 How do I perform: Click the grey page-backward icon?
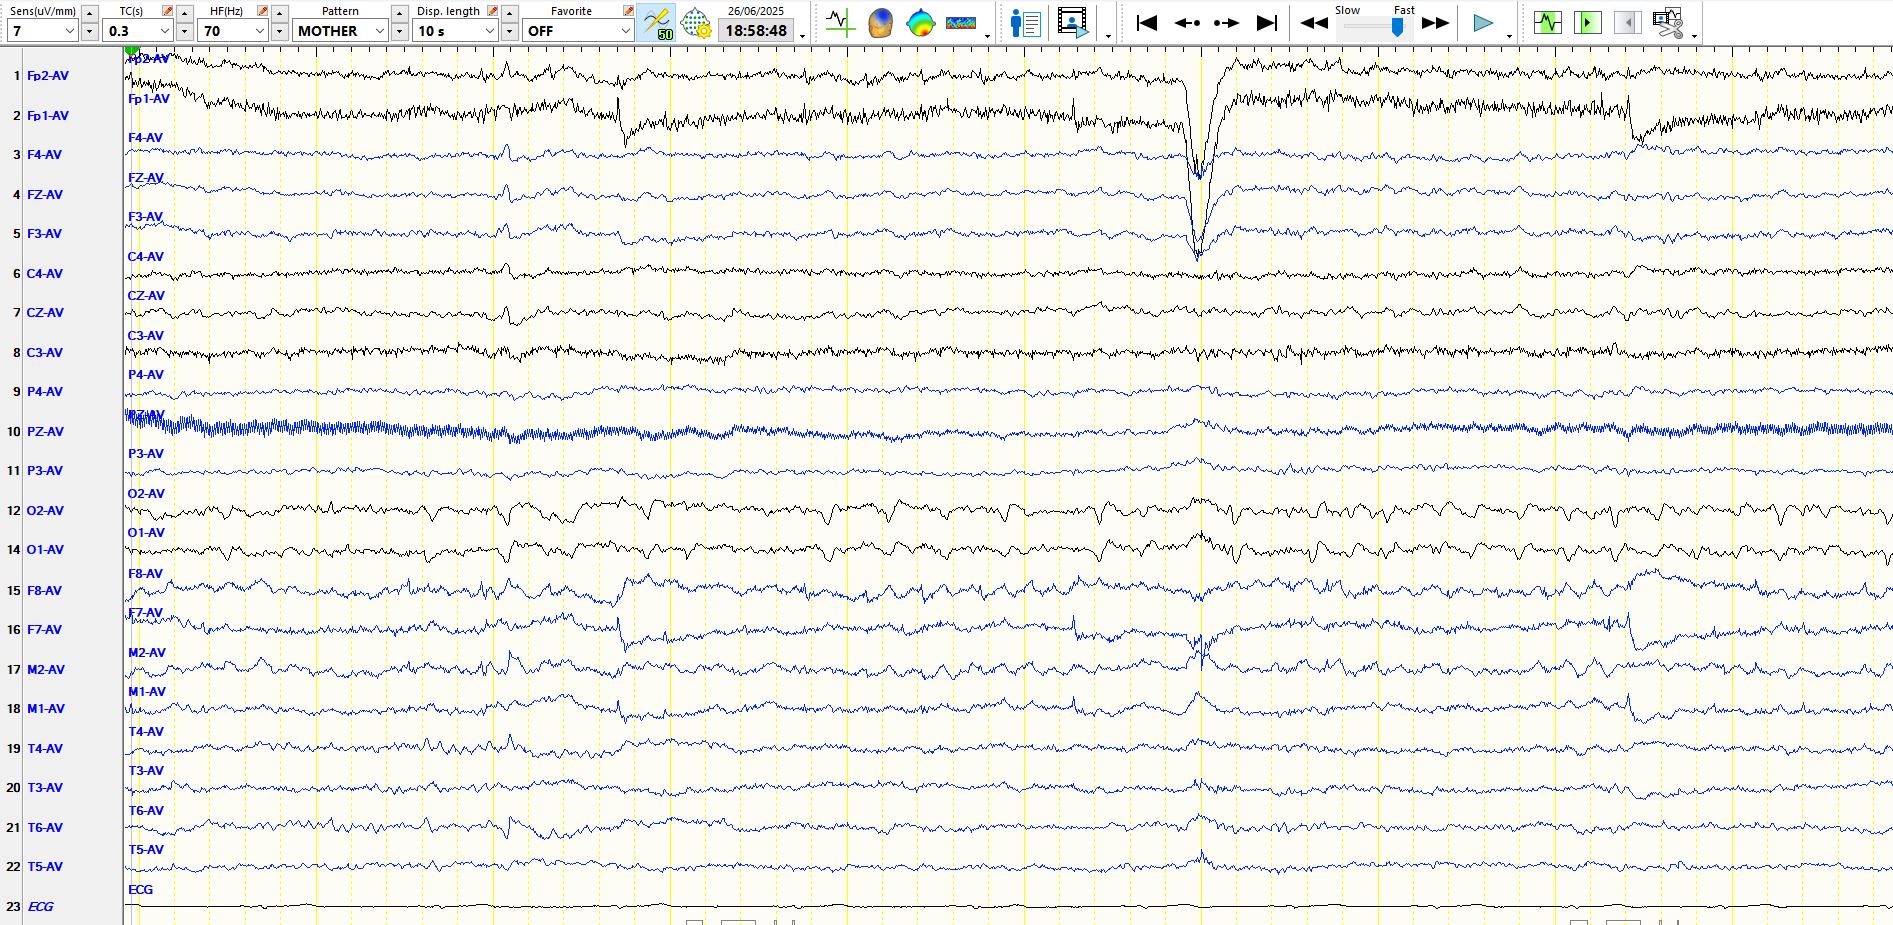click(x=1627, y=22)
